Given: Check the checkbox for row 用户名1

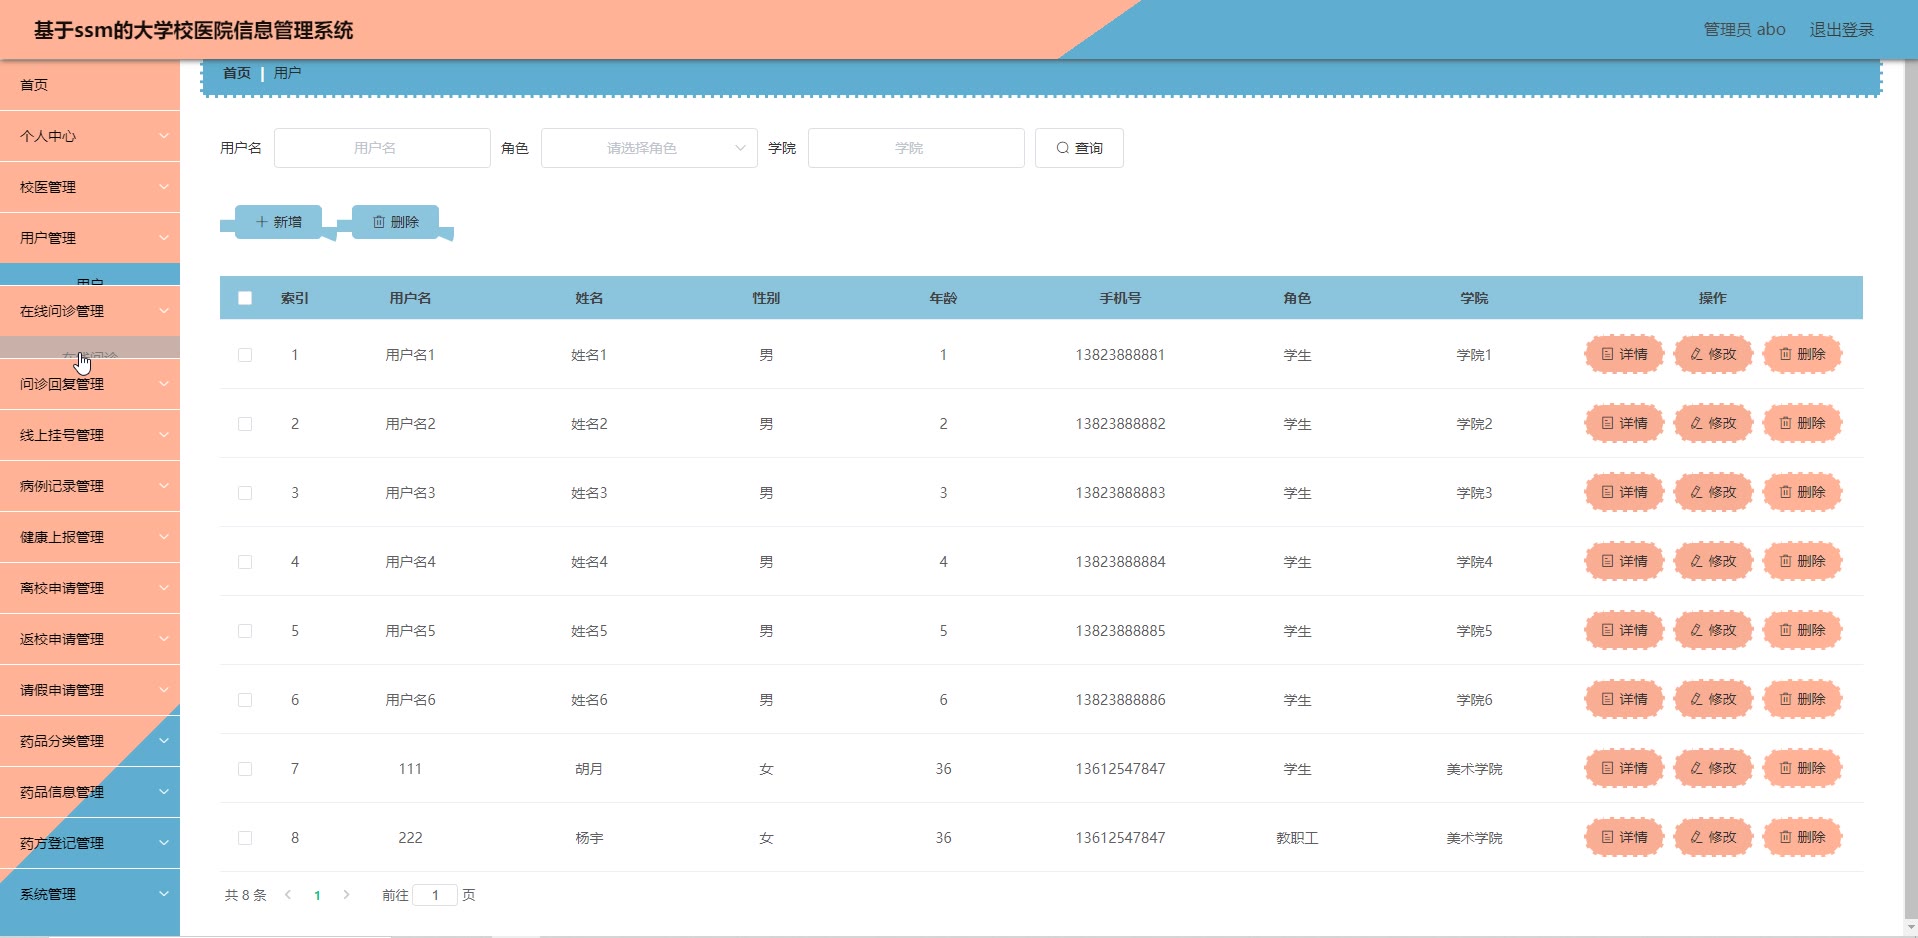Looking at the screenshot, I should 245,355.
